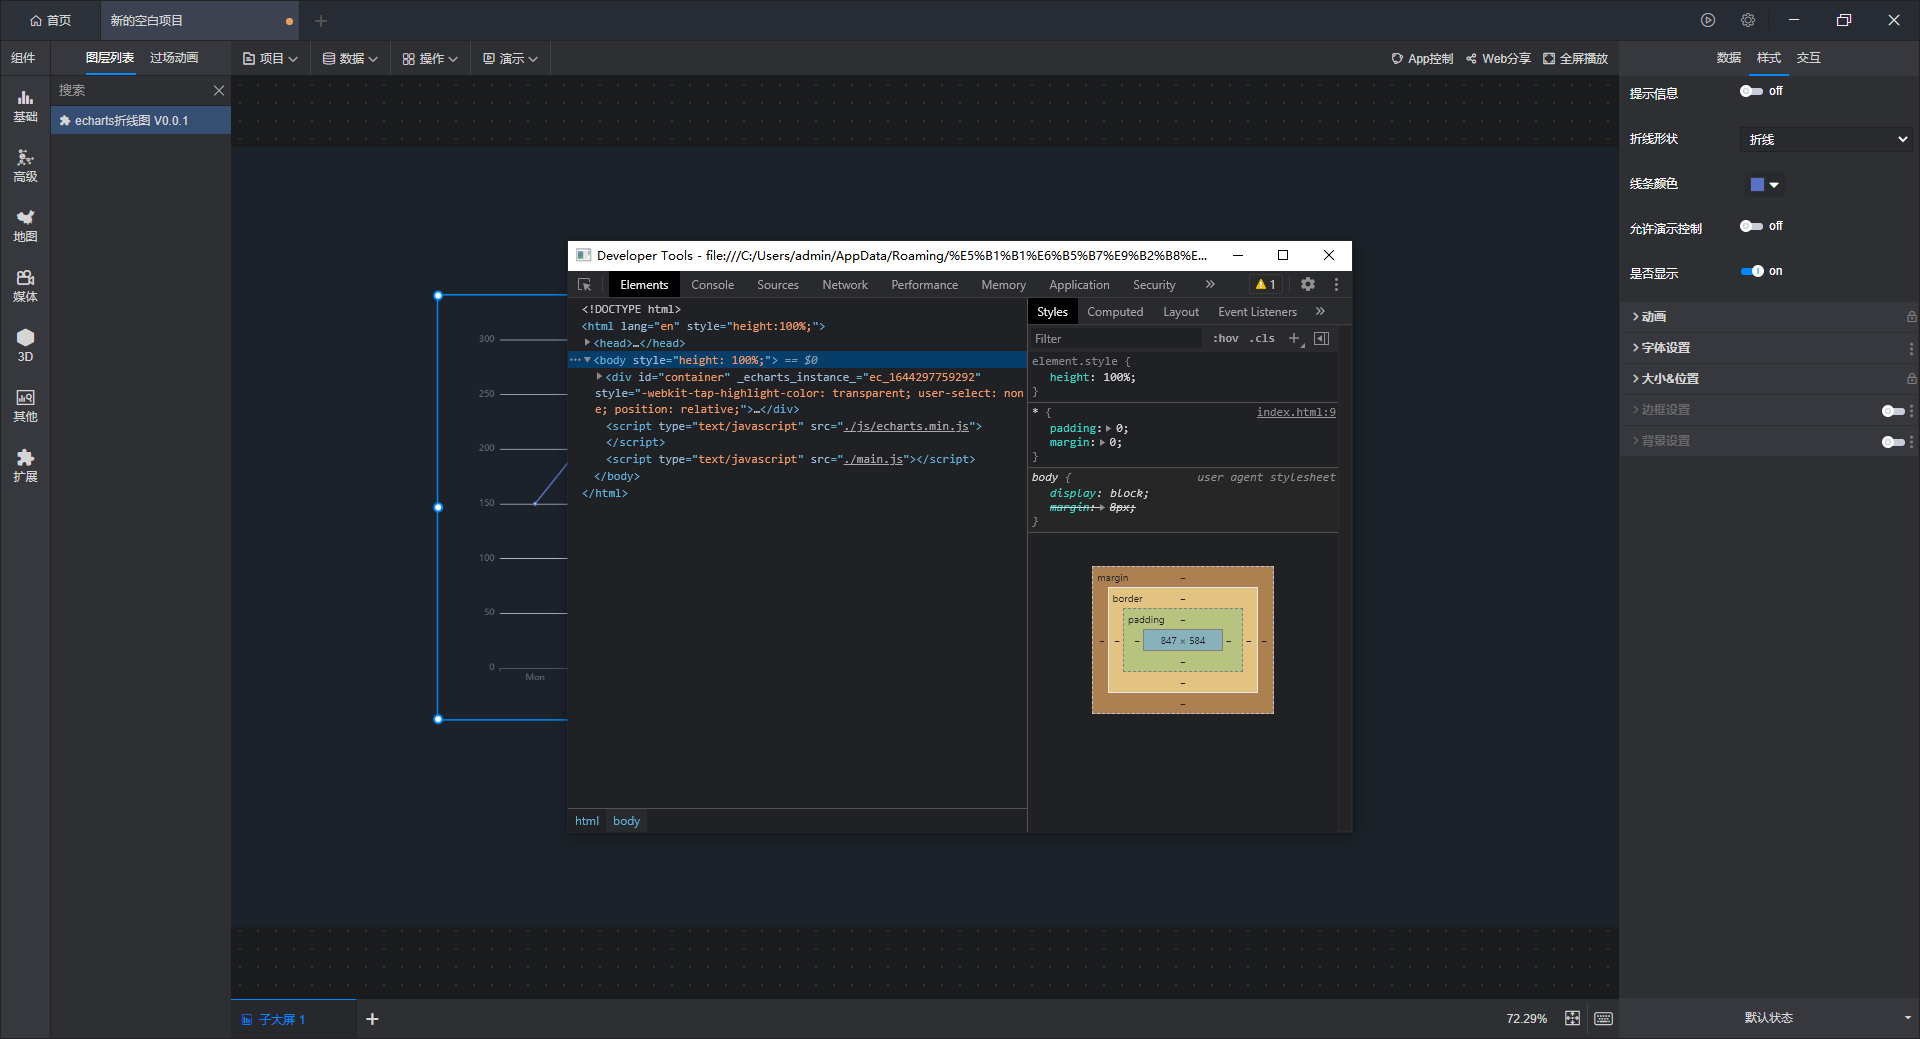This screenshot has height=1039, width=1920.
Task: Open the 项目 menu dropdown
Action: point(270,58)
